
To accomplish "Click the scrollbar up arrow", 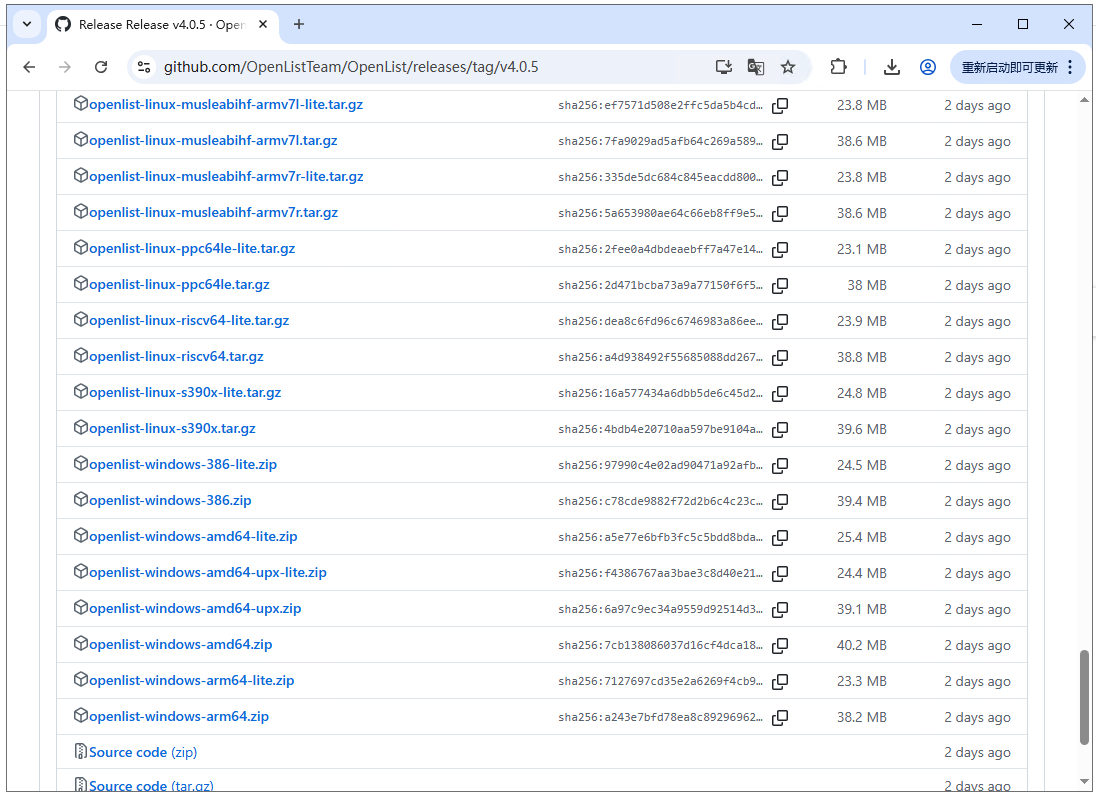I will click(1084, 100).
